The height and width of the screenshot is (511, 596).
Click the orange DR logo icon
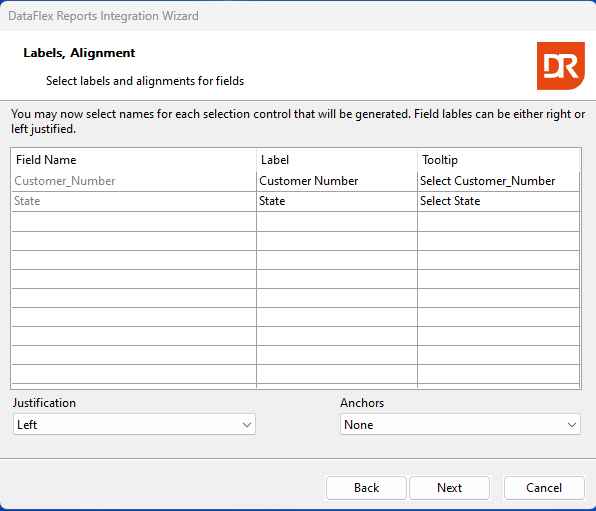(561, 66)
